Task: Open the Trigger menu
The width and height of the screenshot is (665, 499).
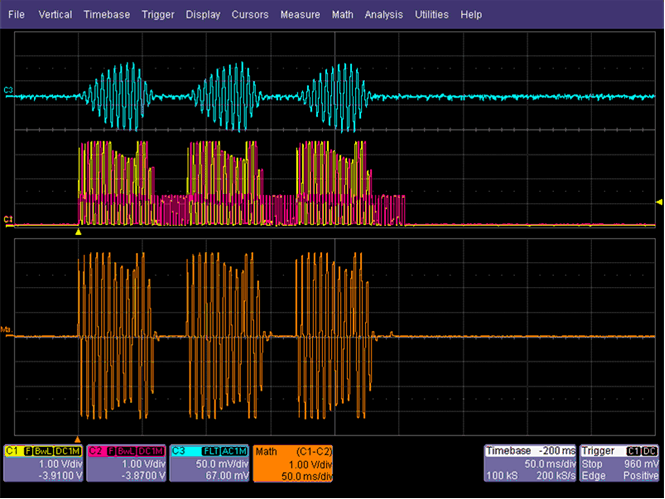Action: click(x=160, y=15)
